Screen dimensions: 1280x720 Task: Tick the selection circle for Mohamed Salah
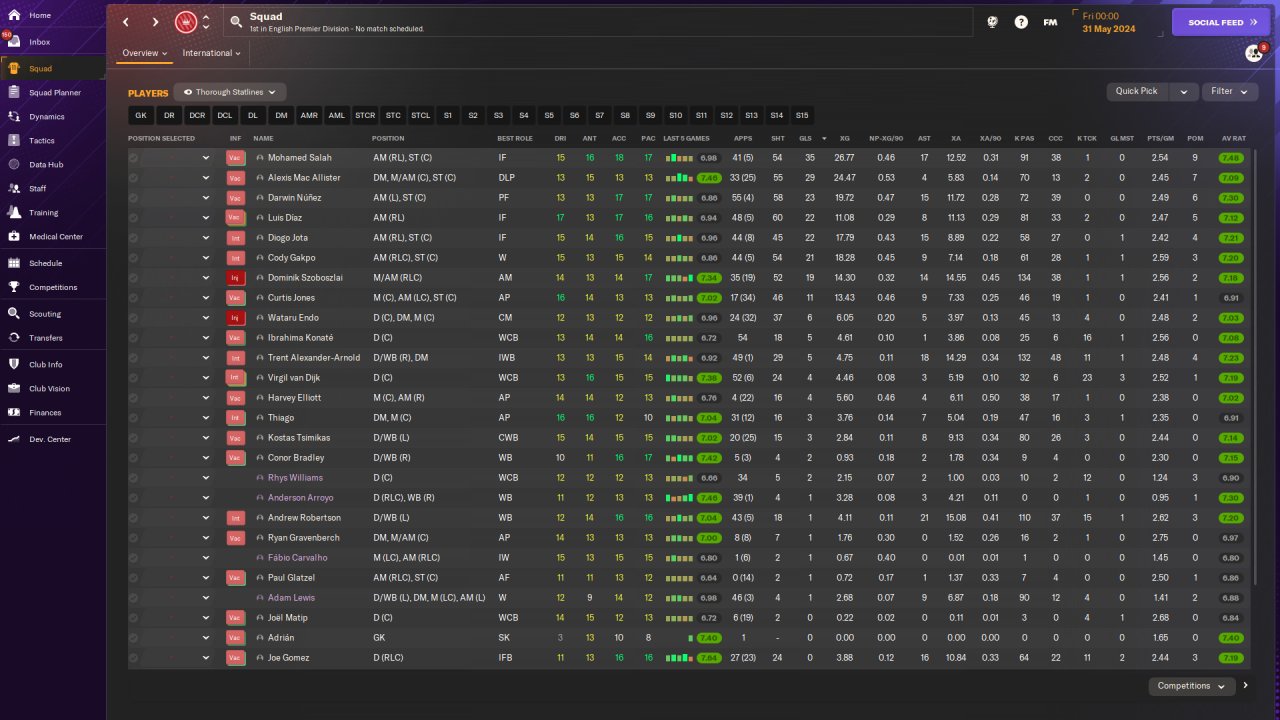click(x=134, y=158)
